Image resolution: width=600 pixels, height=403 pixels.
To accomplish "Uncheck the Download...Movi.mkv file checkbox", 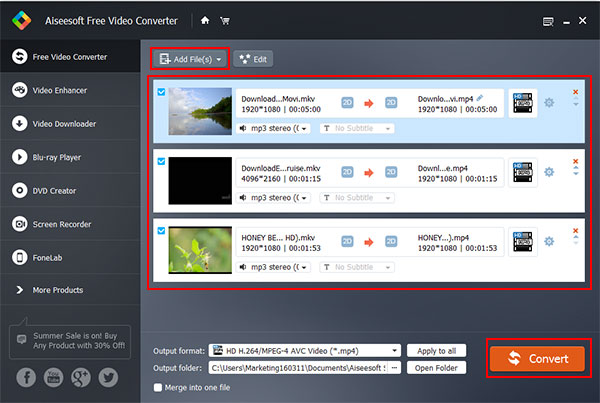I will 161,92.
